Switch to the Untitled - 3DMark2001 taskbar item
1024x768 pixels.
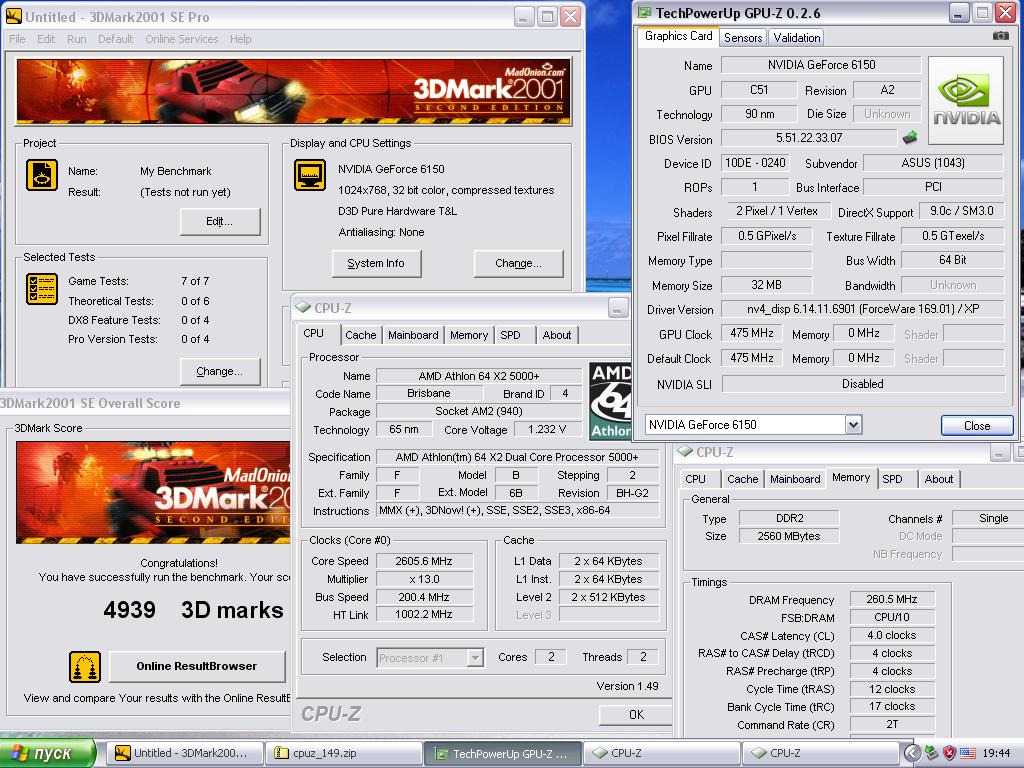click(x=185, y=753)
